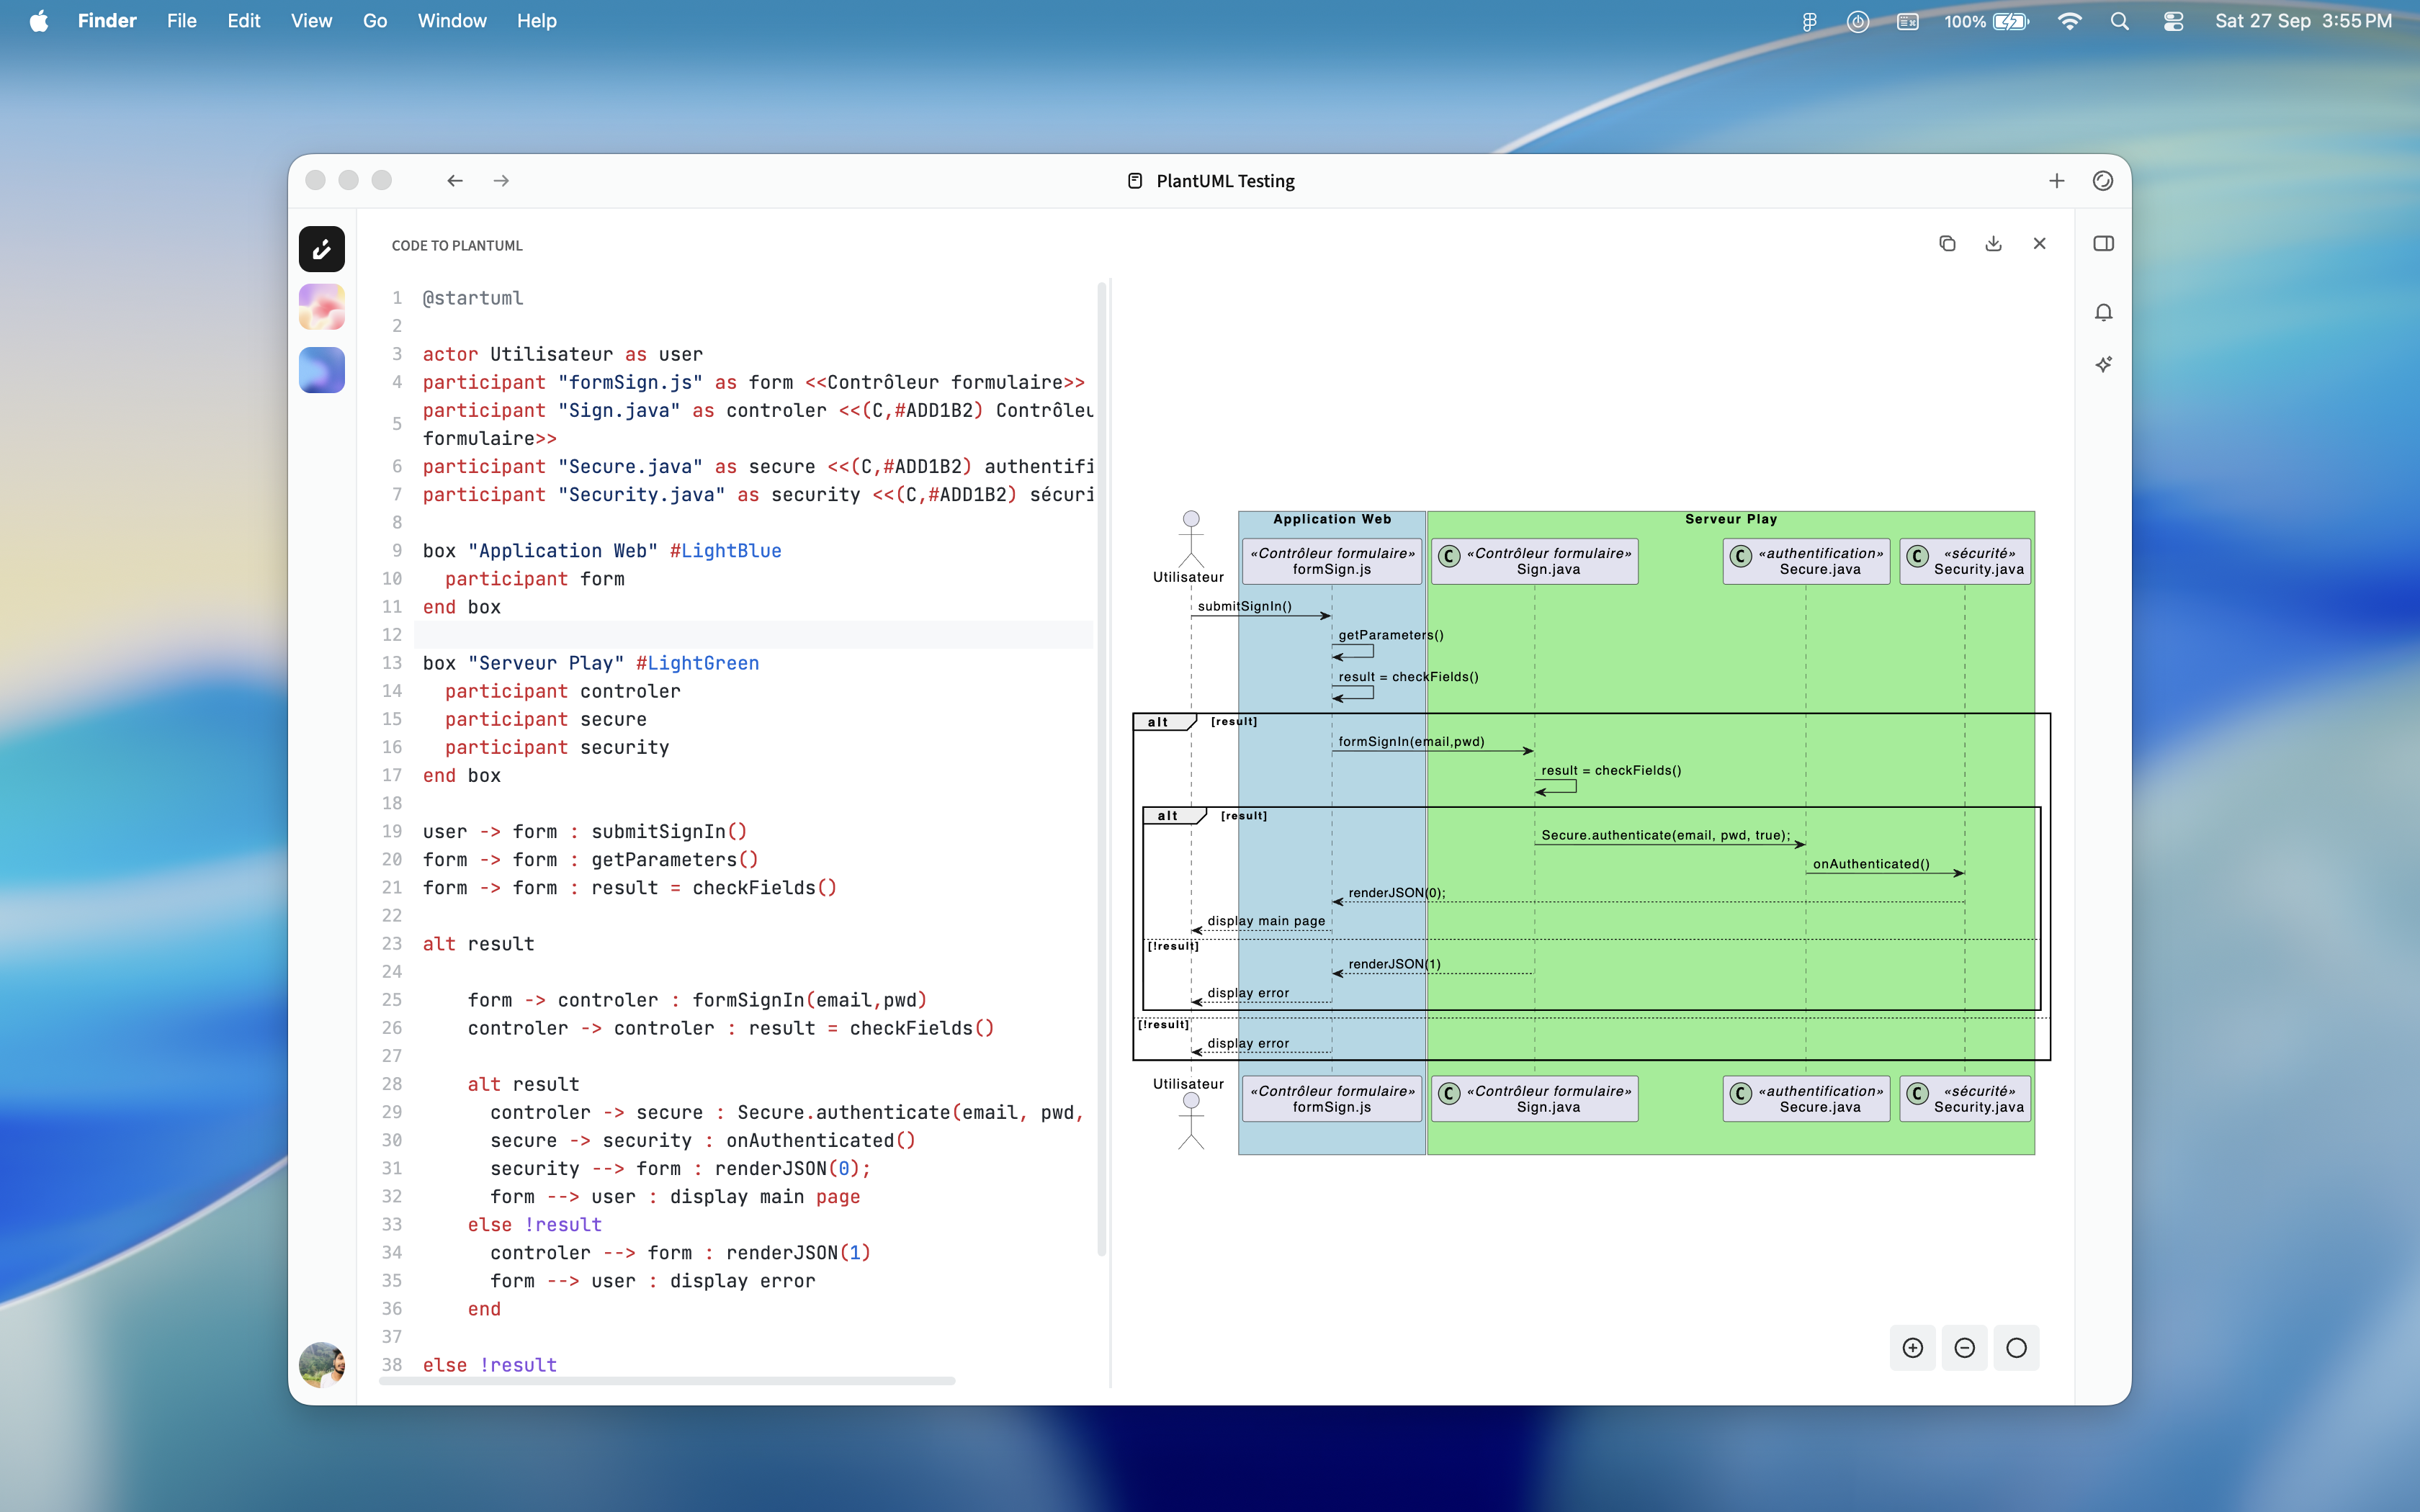Copy the PlantUML diagram code
The height and width of the screenshot is (1512, 2420).
point(1948,243)
